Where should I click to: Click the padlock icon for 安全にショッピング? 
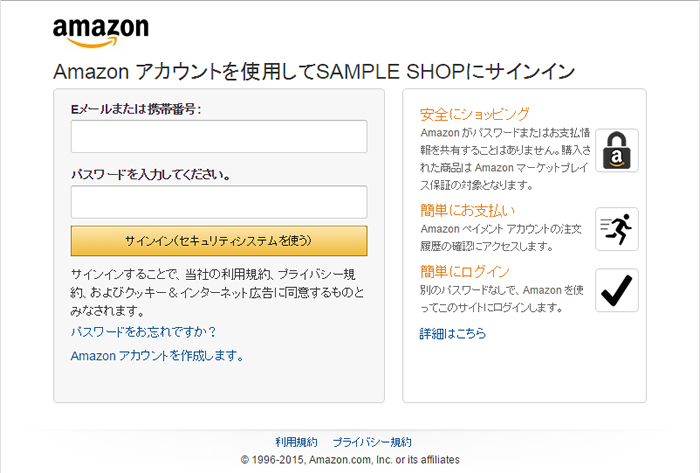pyautogui.click(x=617, y=151)
